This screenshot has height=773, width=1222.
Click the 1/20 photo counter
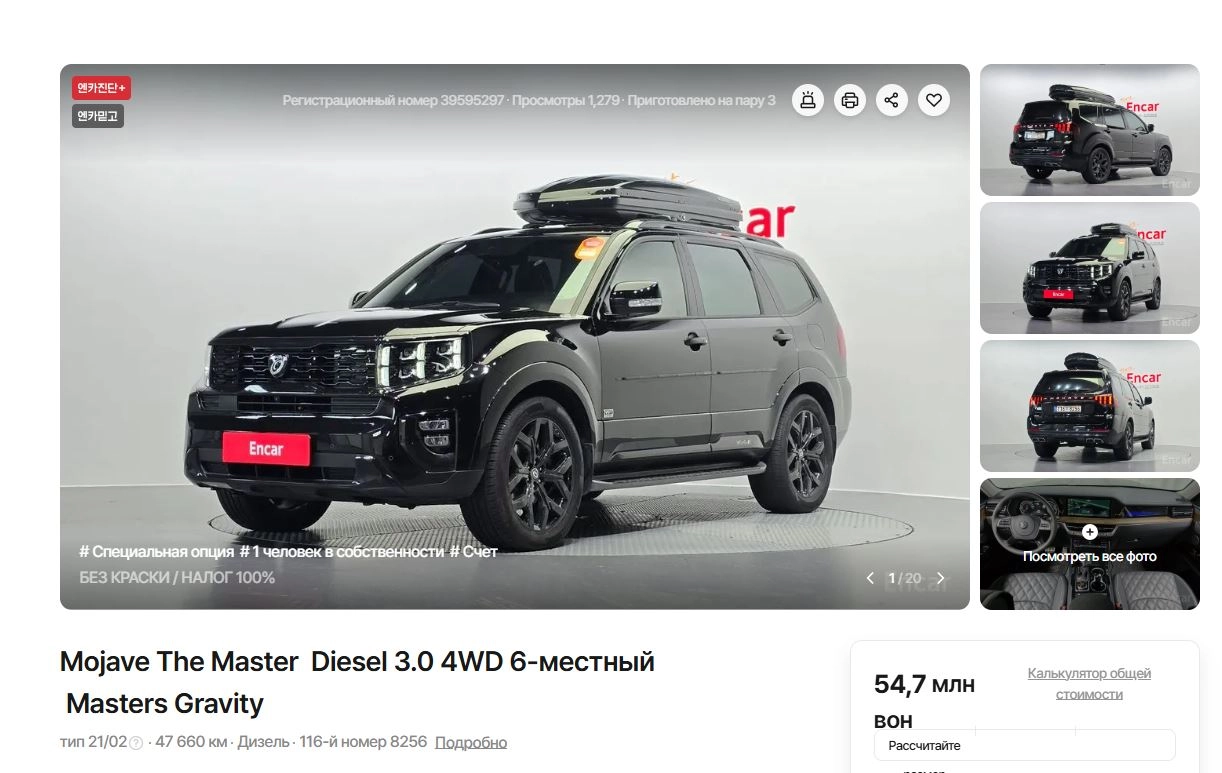coord(905,578)
